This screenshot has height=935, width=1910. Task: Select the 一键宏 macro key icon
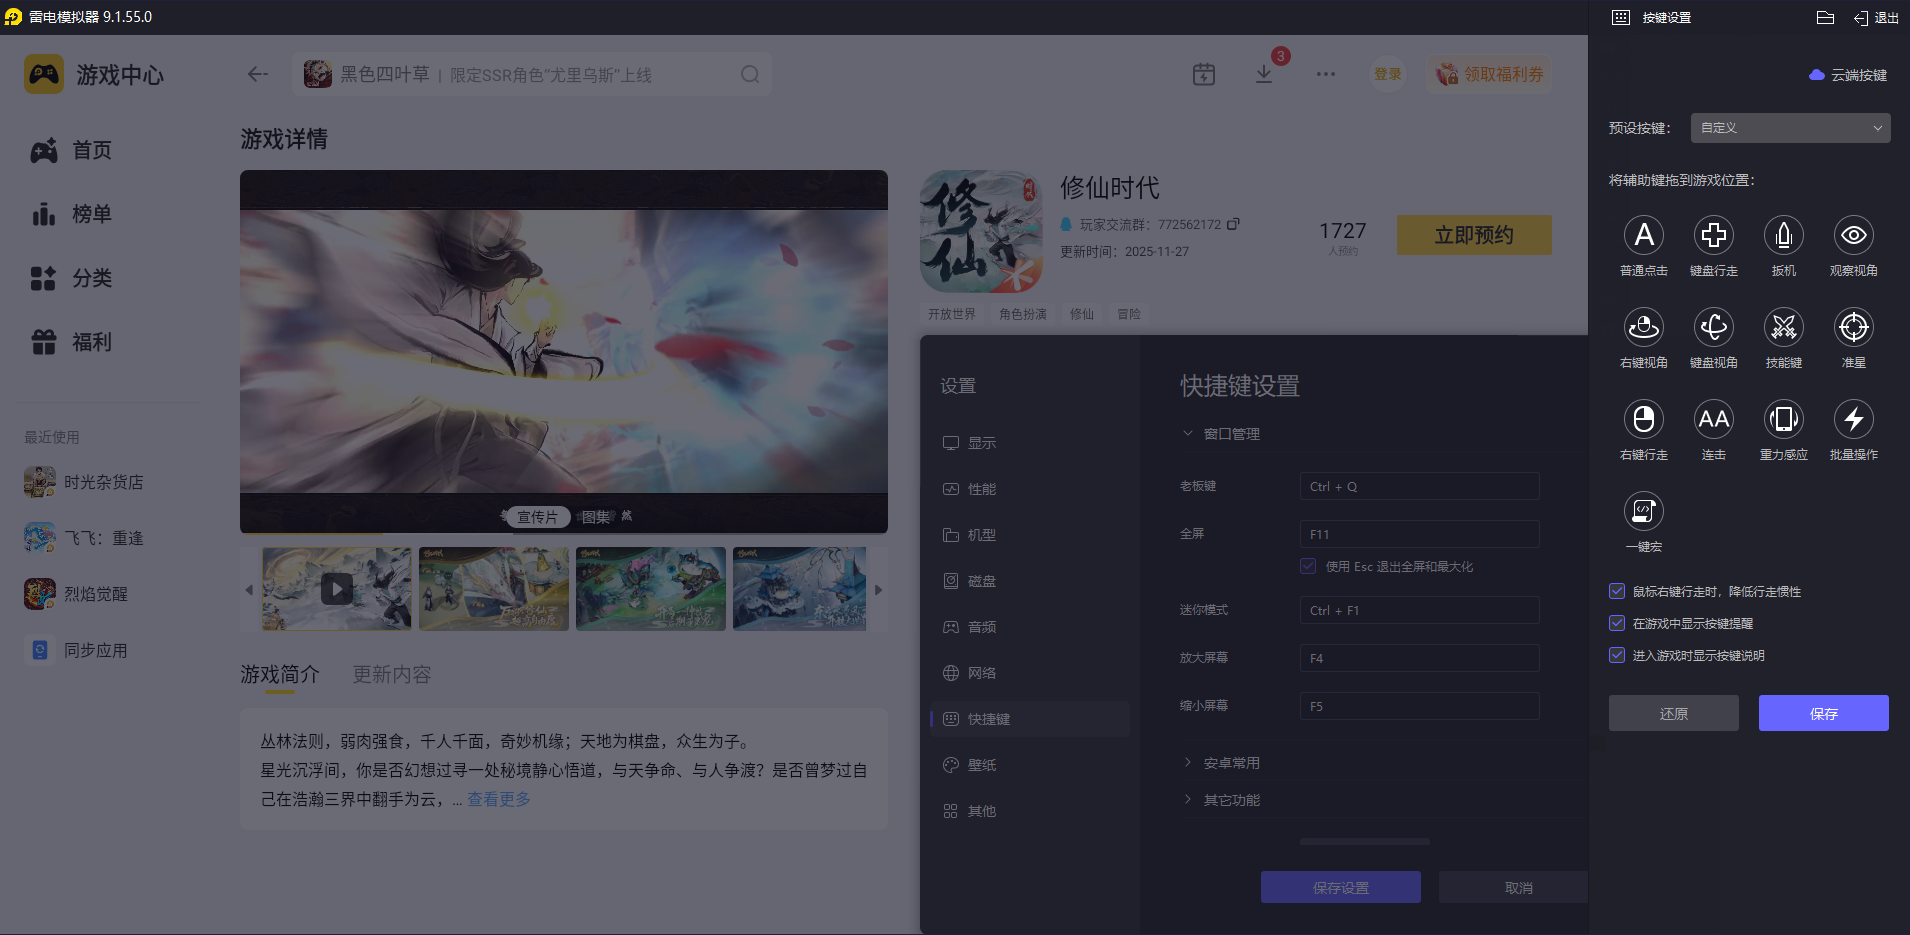[1645, 511]
